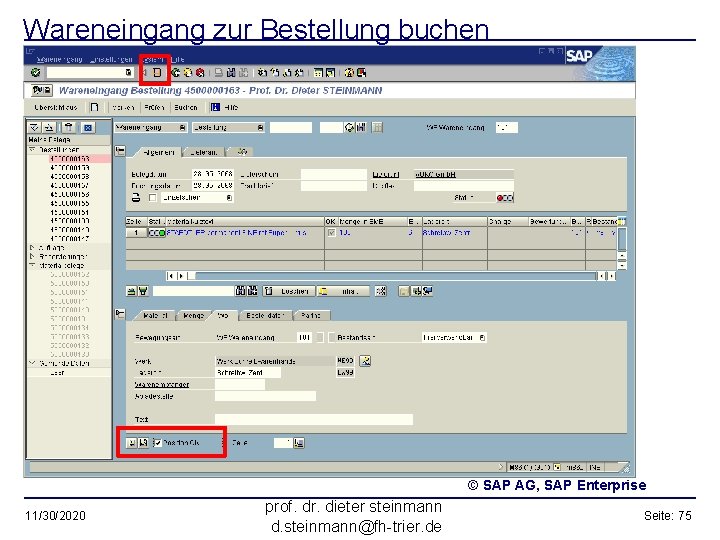The image size is (720, 540).
Task: Collapse the Bestellungen tree node
Action: [32, 150]
